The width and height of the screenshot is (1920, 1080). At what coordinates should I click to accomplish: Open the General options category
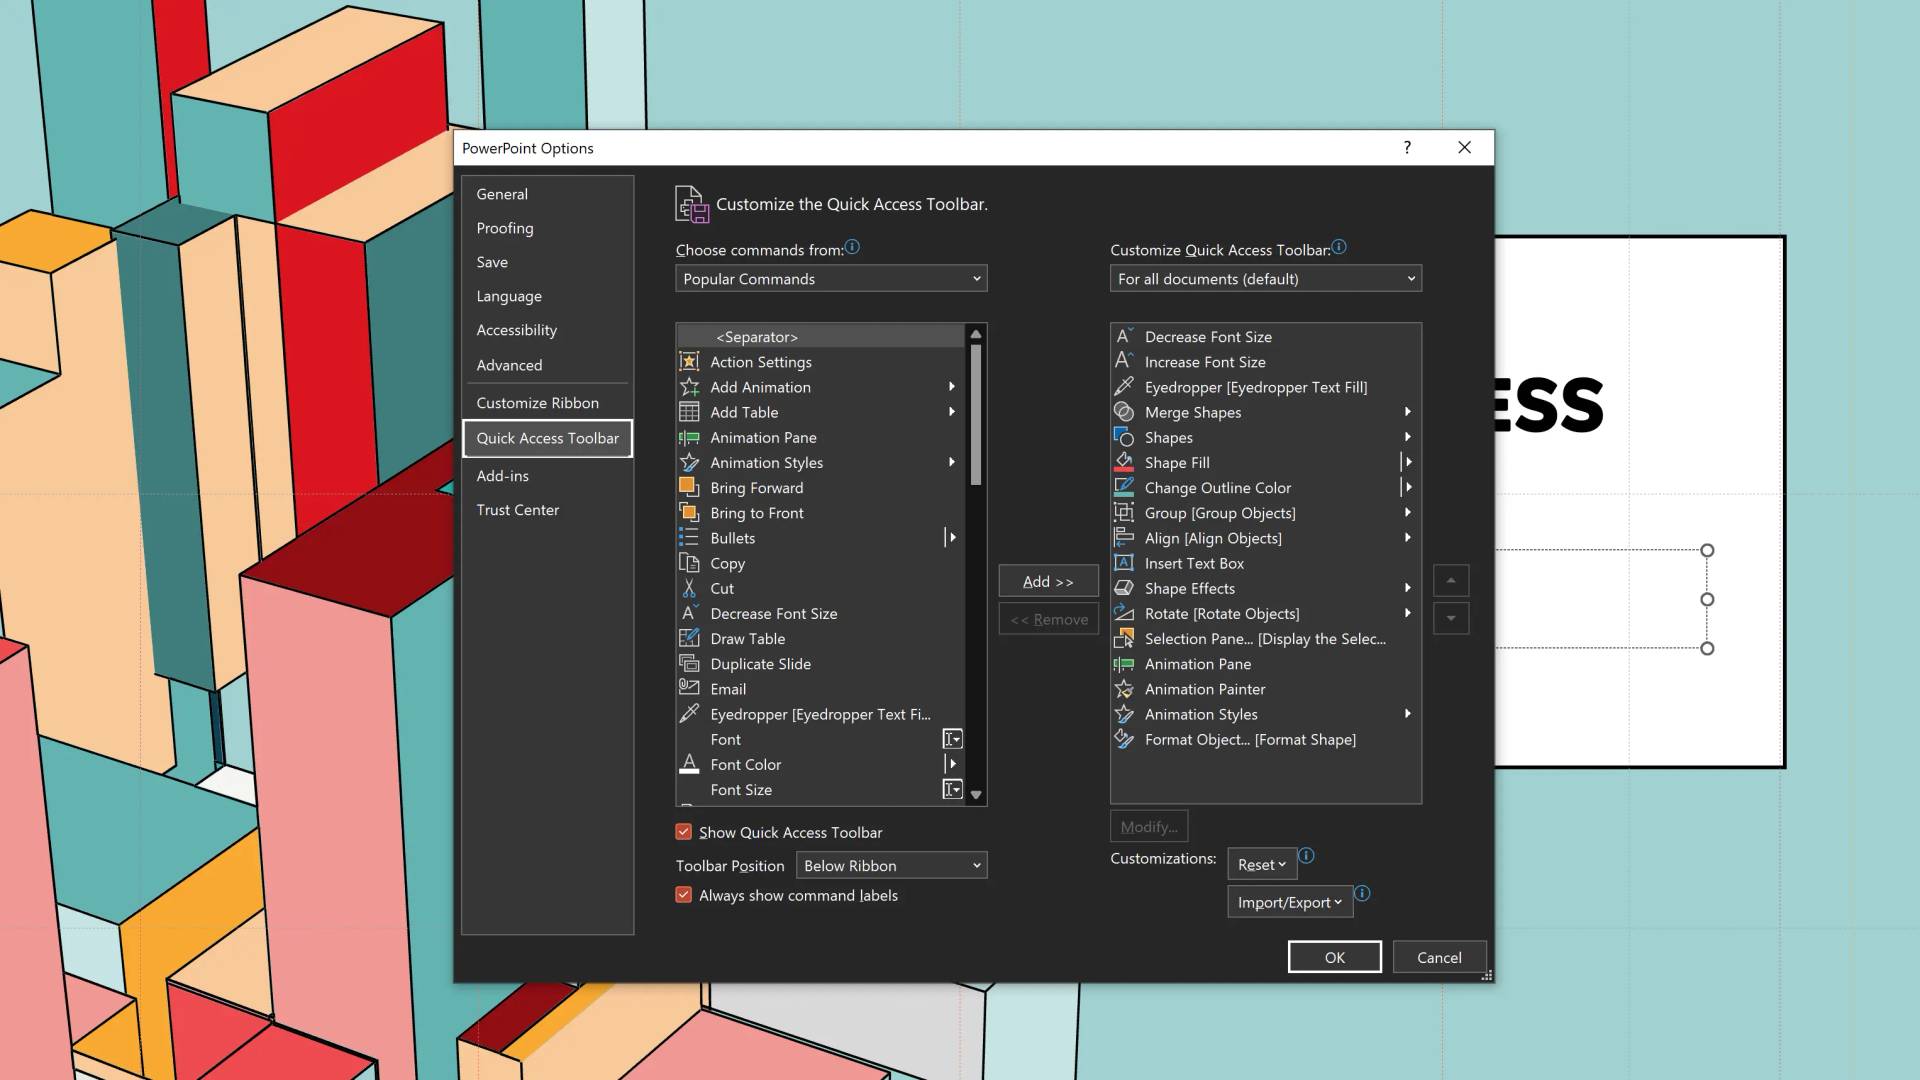coord(547,194)
